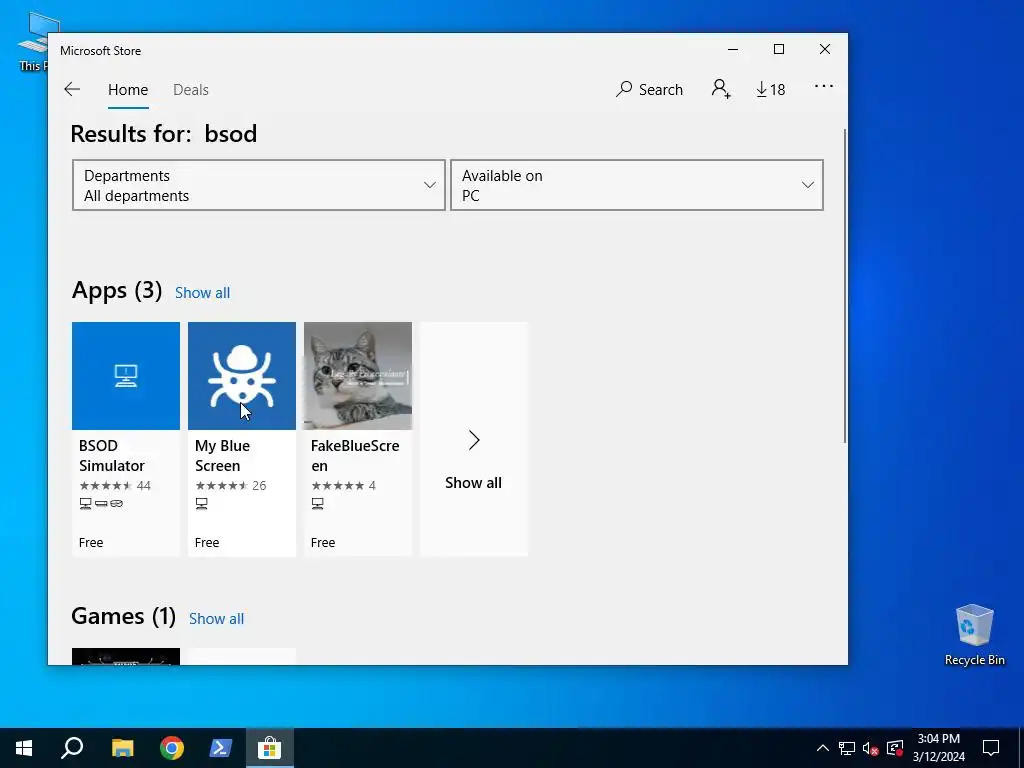Click the tray icon with a red dot
The width and height of the screenshot is (1024, 768).
895,748
